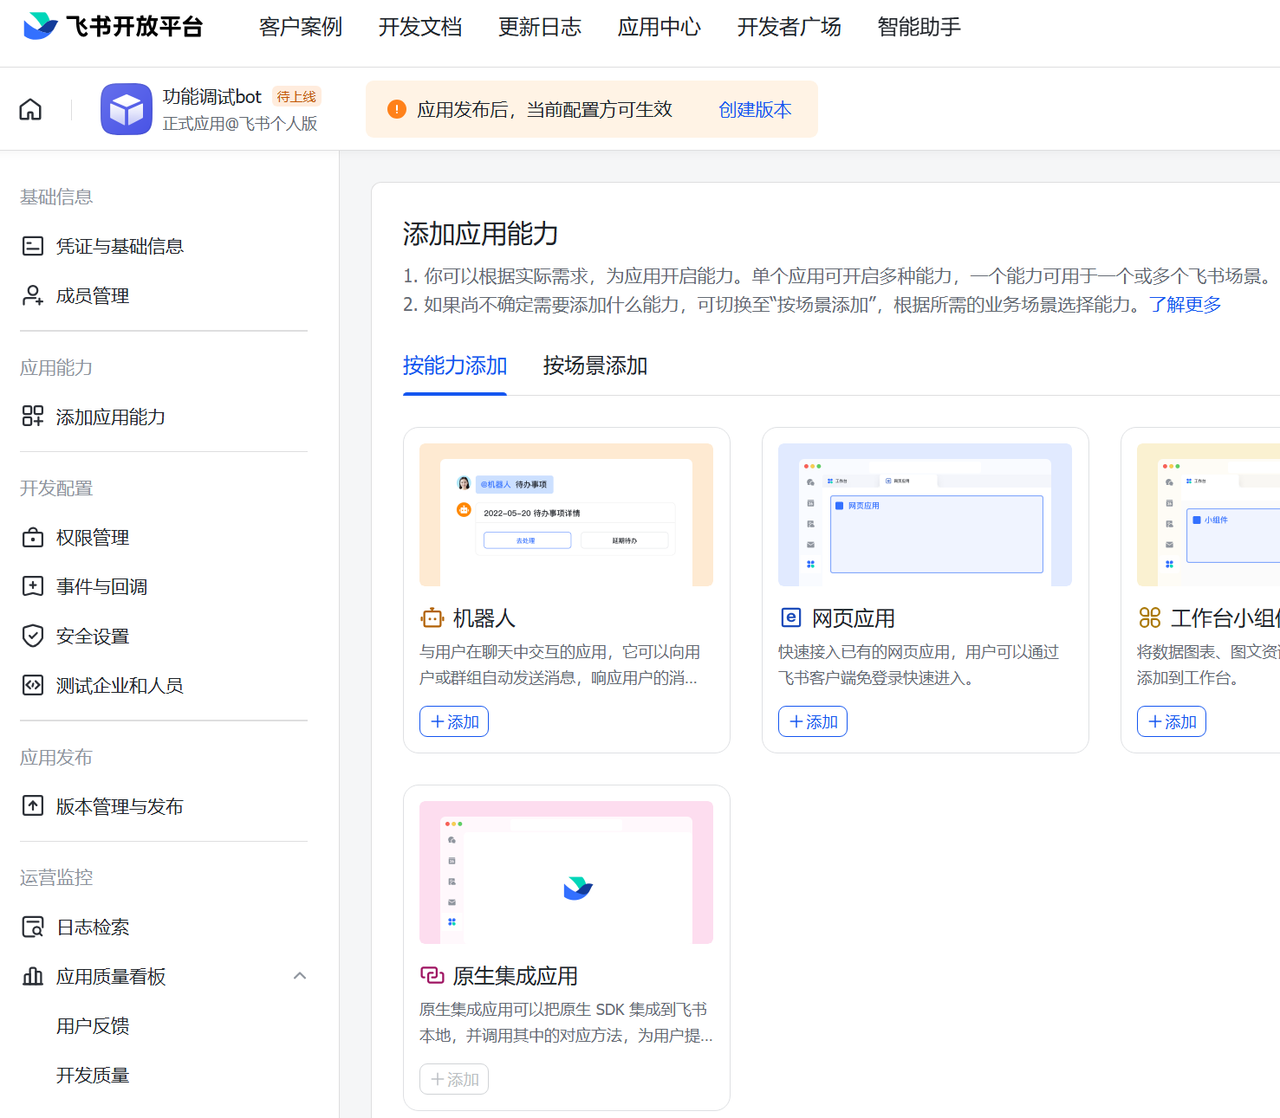
Task: Select 日志检索 label in the sidebar
Action: pyautogui.click(x=93, y=927)
